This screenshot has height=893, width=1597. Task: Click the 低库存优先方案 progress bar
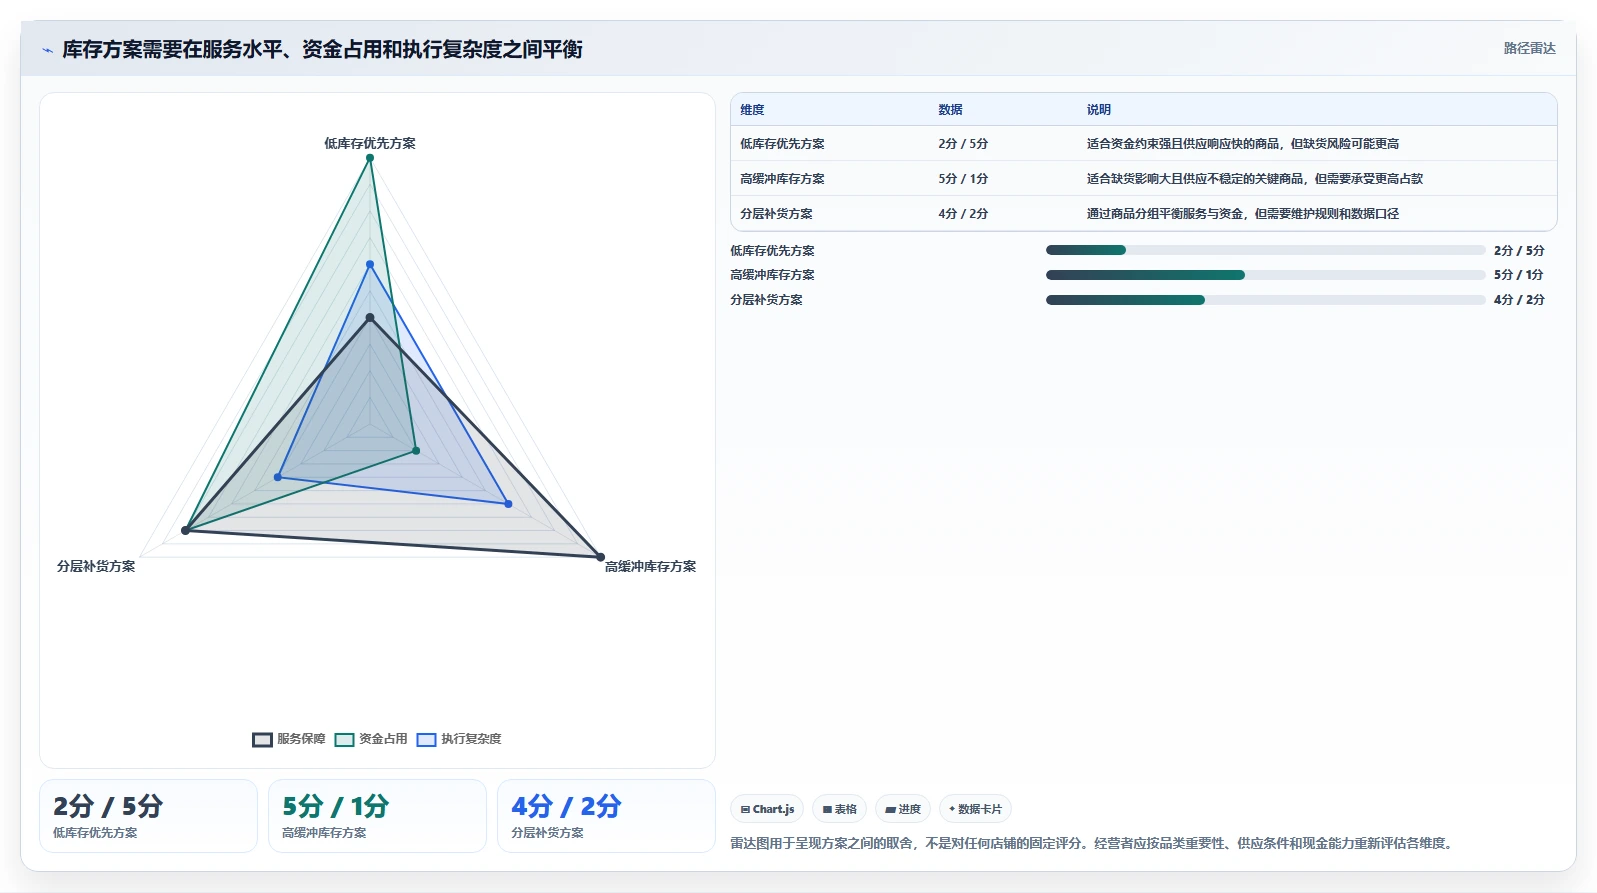pos(1265,250)
